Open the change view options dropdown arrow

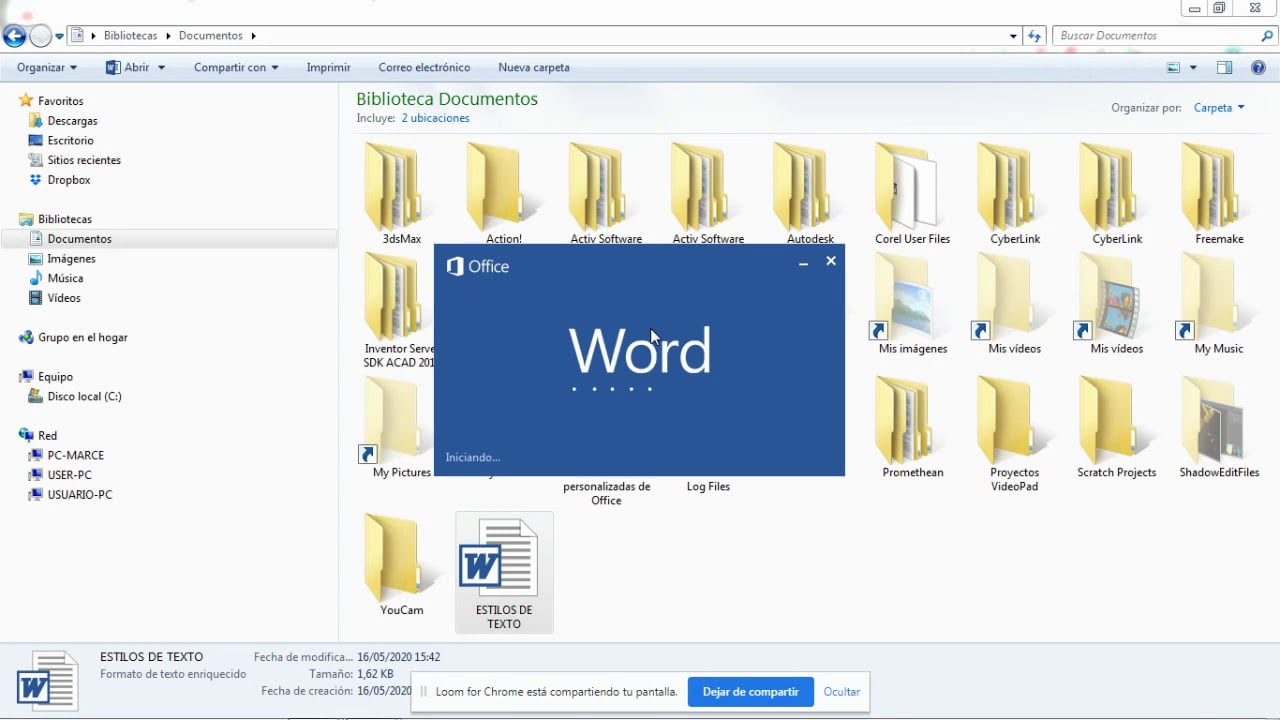click(1193, 68)
